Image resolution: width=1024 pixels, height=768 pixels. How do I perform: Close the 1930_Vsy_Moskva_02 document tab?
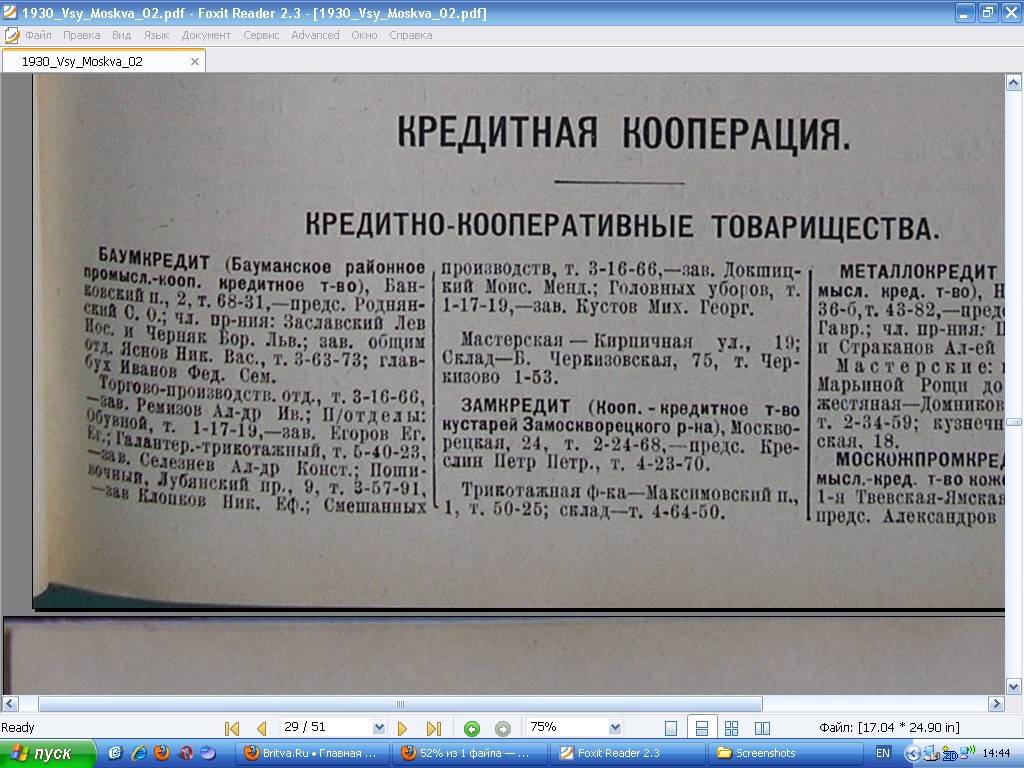pos(195,61)
